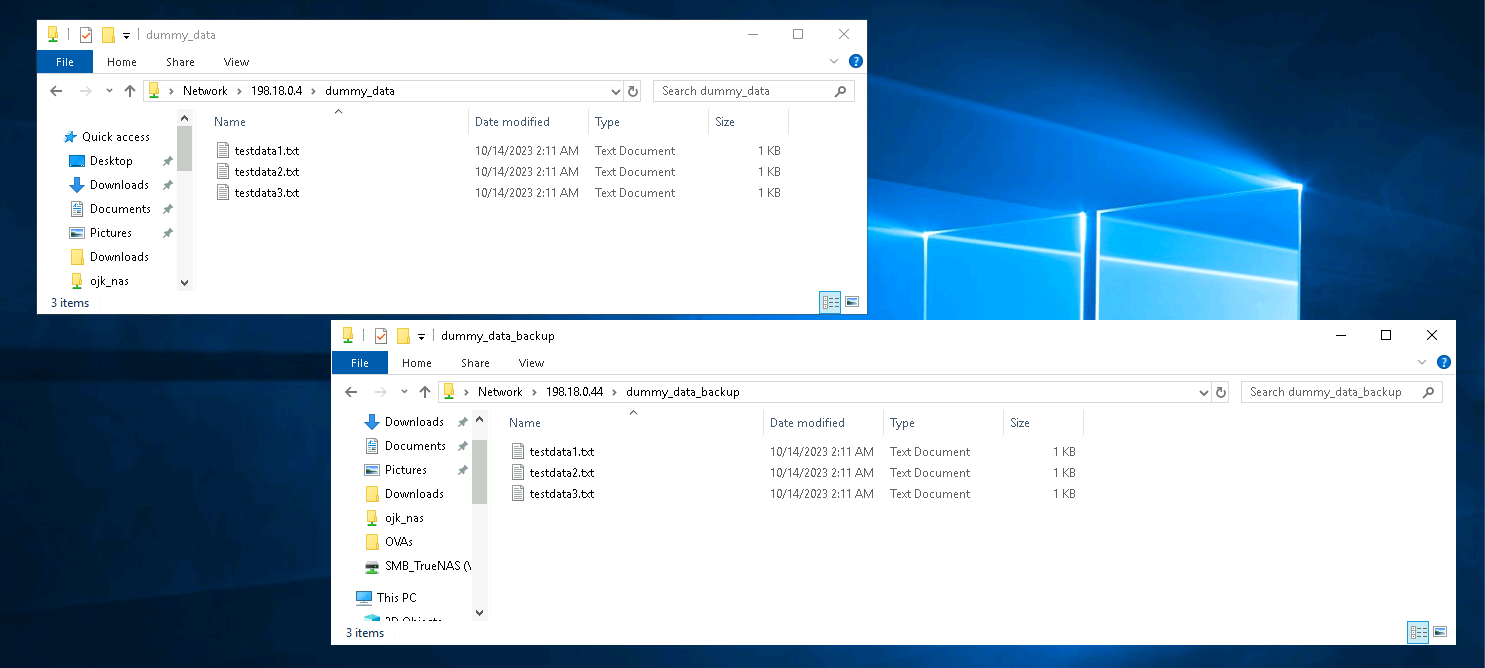Click Network in the dummy_data address path
This screenshot has width=1485, height=668.
pos(205,91)
